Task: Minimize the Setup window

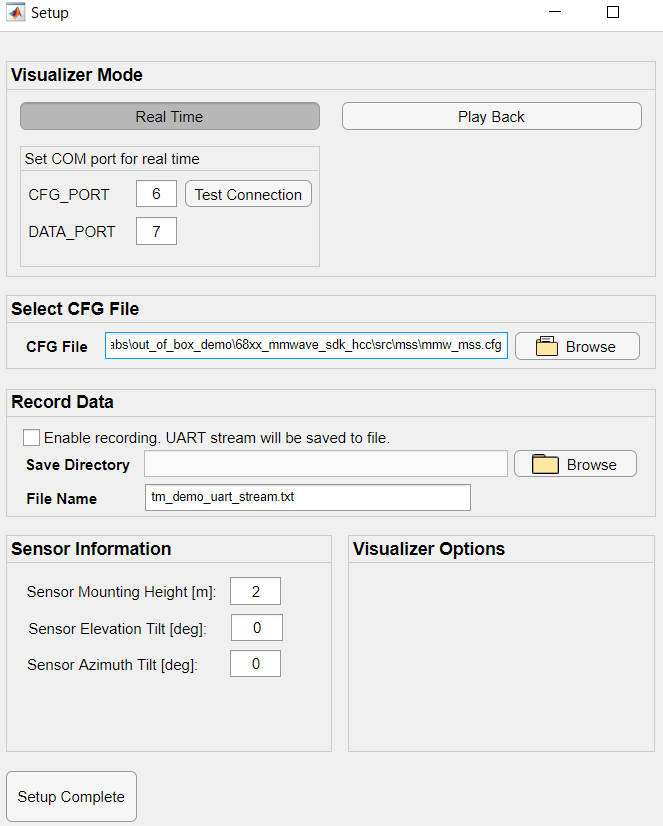Action: click(556, 13)
